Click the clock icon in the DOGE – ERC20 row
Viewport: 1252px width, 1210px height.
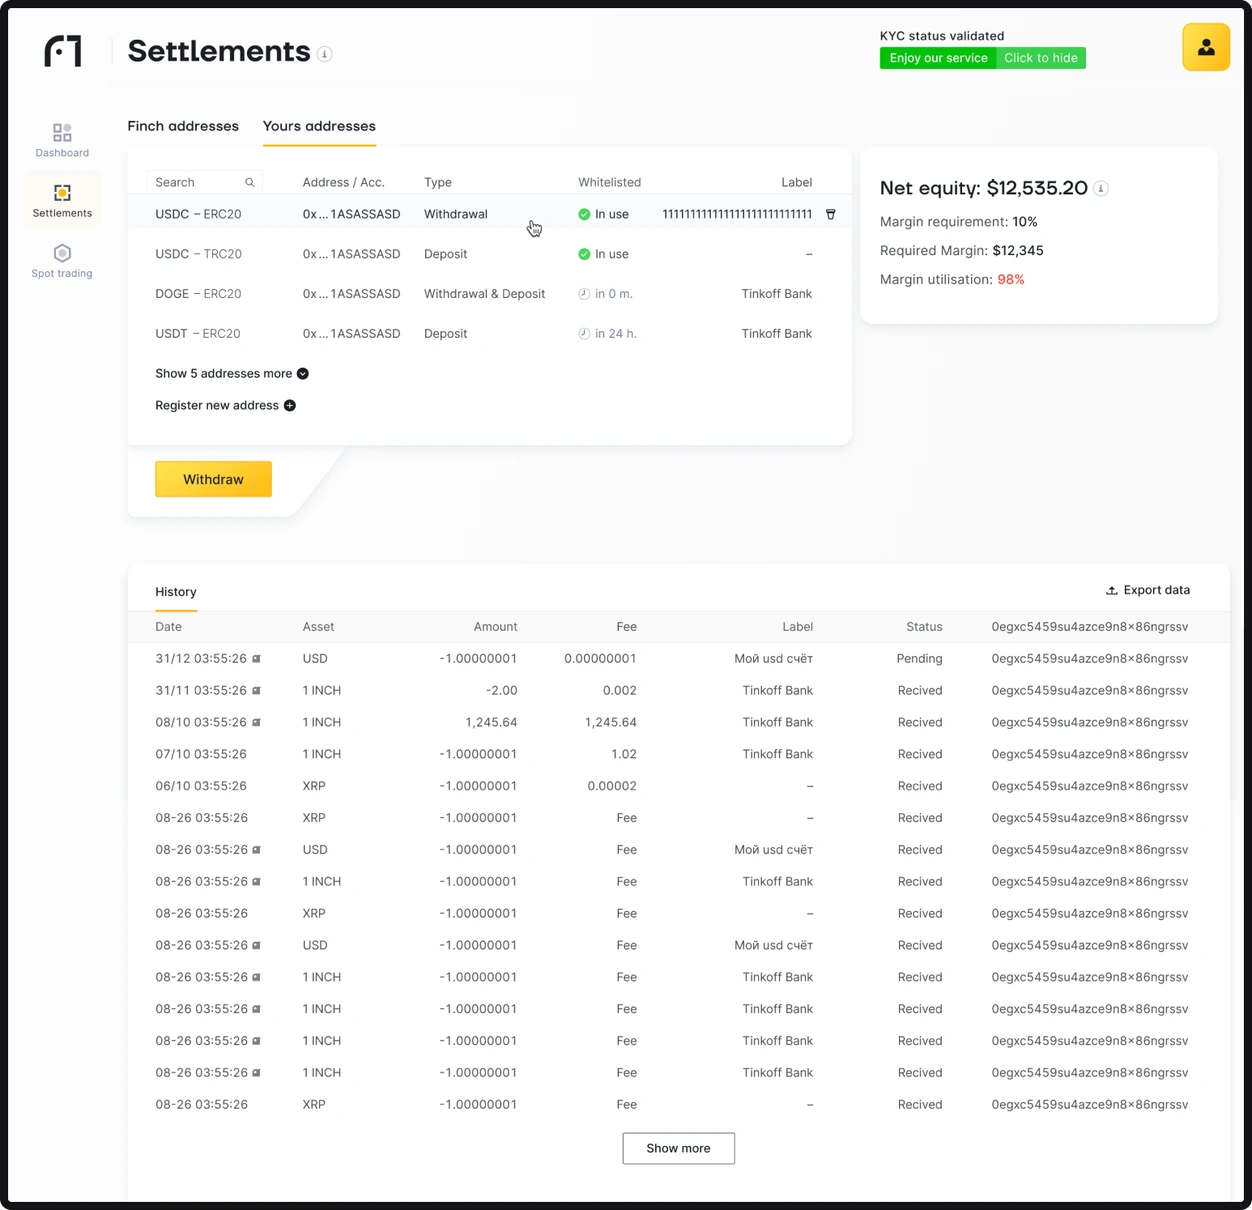584,294
